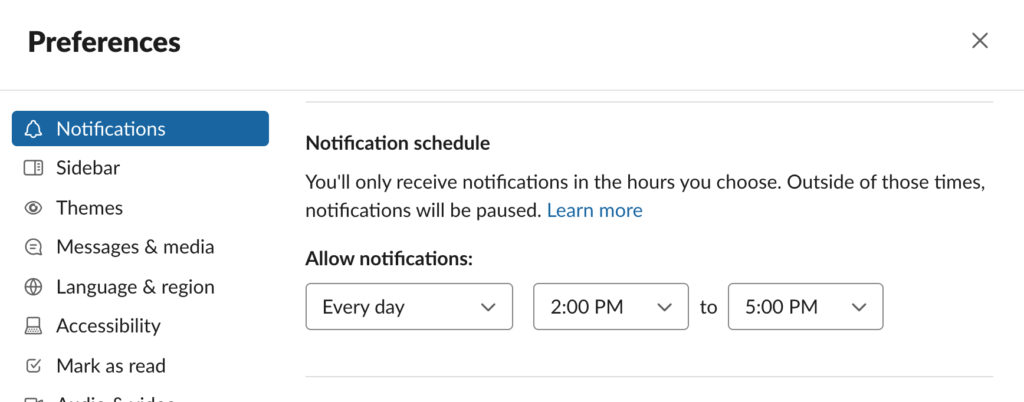1024x402 pixels.
Task: Close the Preferences dialog
Action: tap(980, 41)
